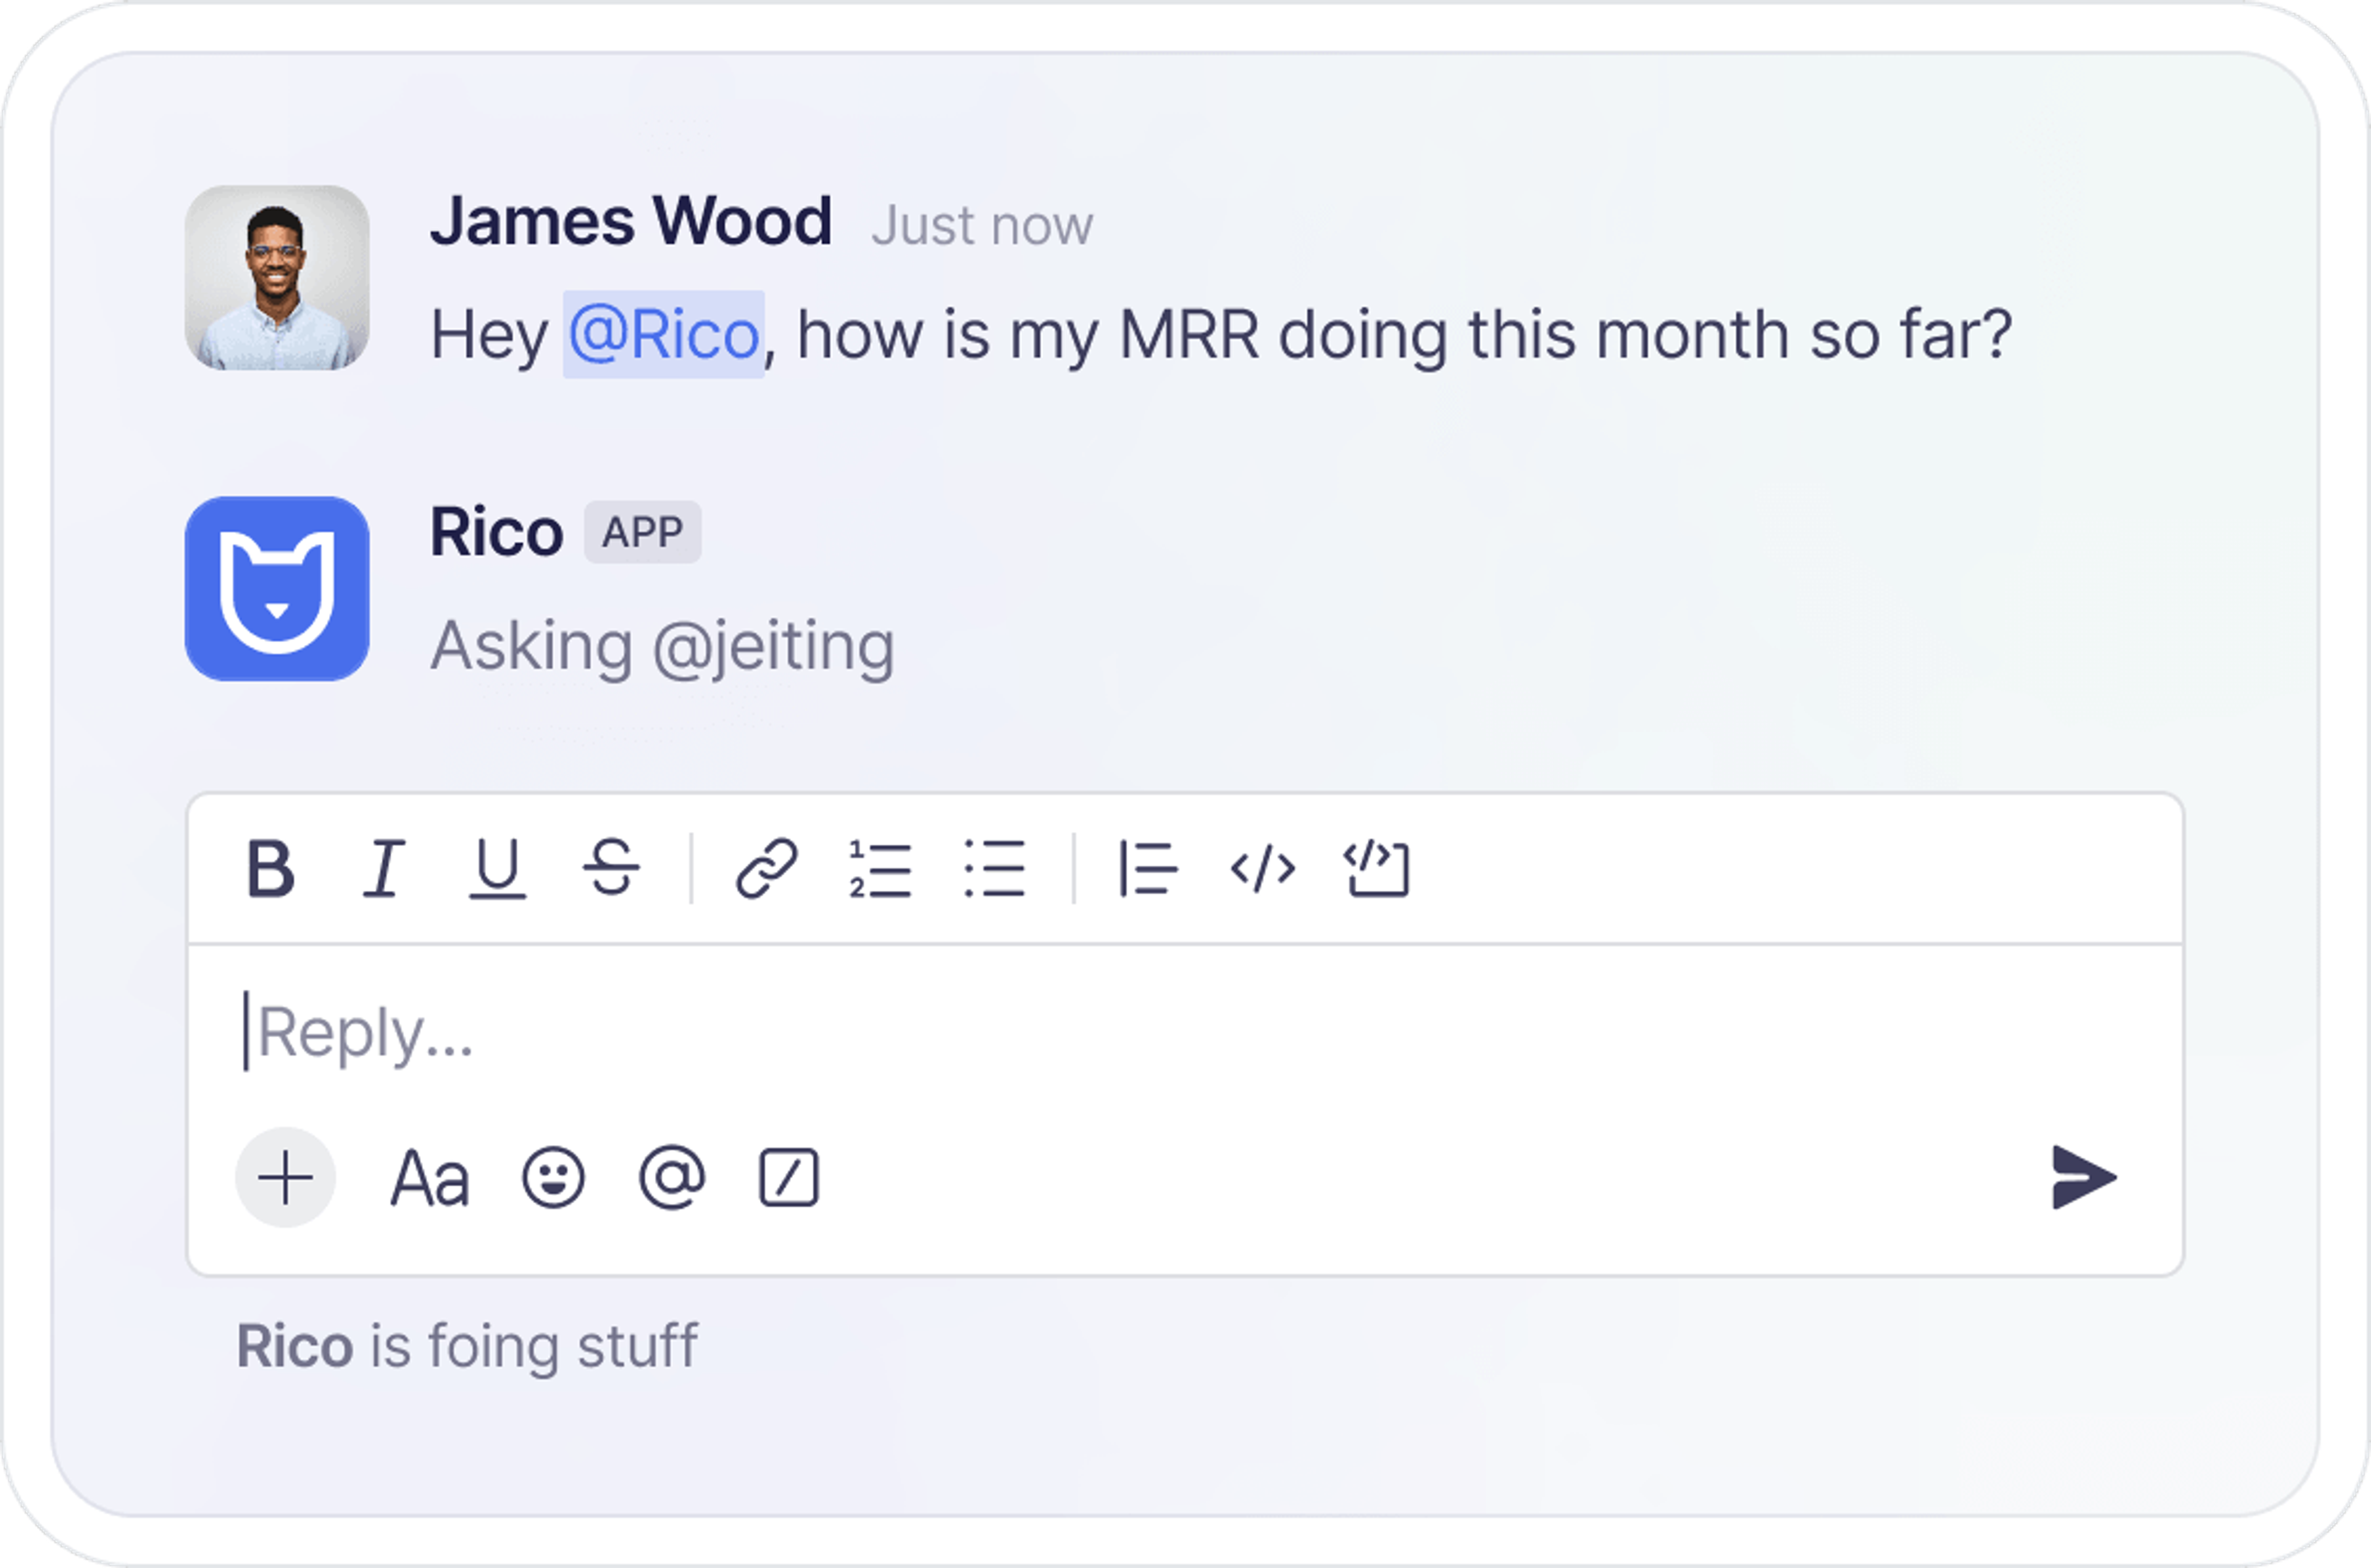Apply inline code formatting
The image size is (2371, 1568).
1262,868
